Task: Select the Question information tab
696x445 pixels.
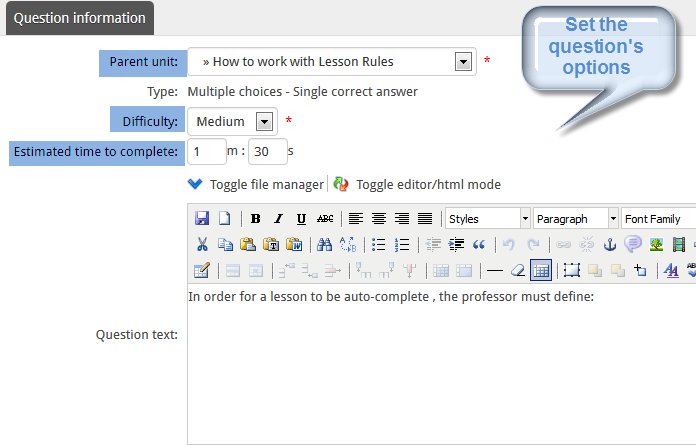Action: pos(80,18)
